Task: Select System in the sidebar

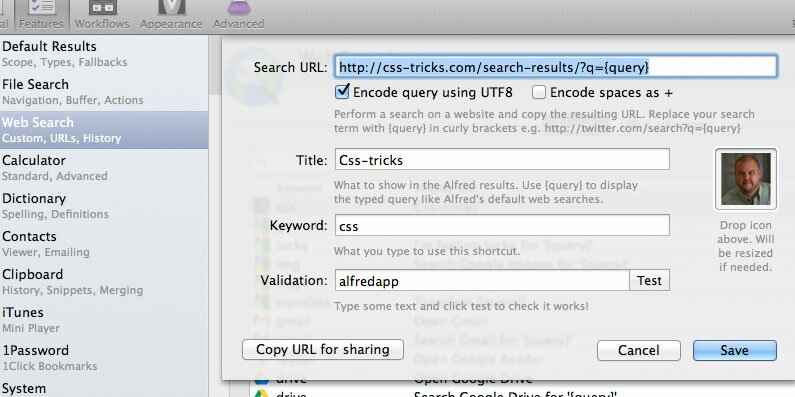Action: point(104,388)
